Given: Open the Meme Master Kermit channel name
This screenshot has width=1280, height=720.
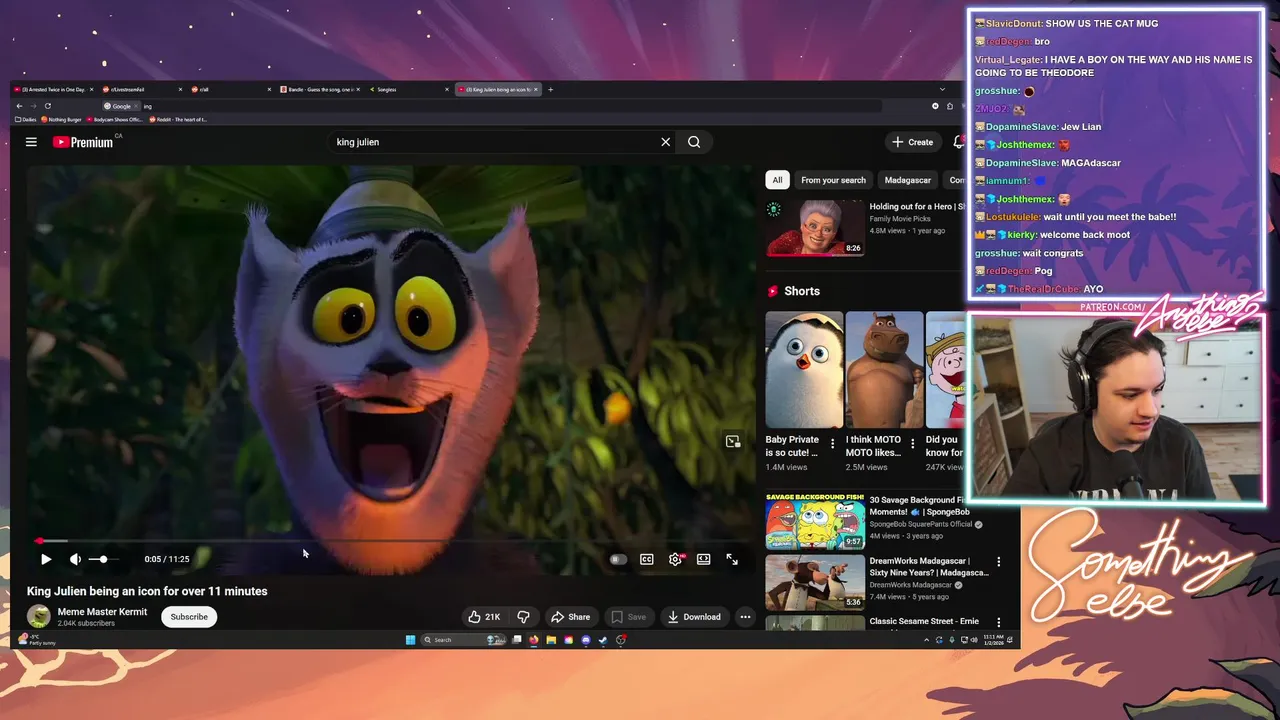Looking at the screenshot, I should (102, 611).
